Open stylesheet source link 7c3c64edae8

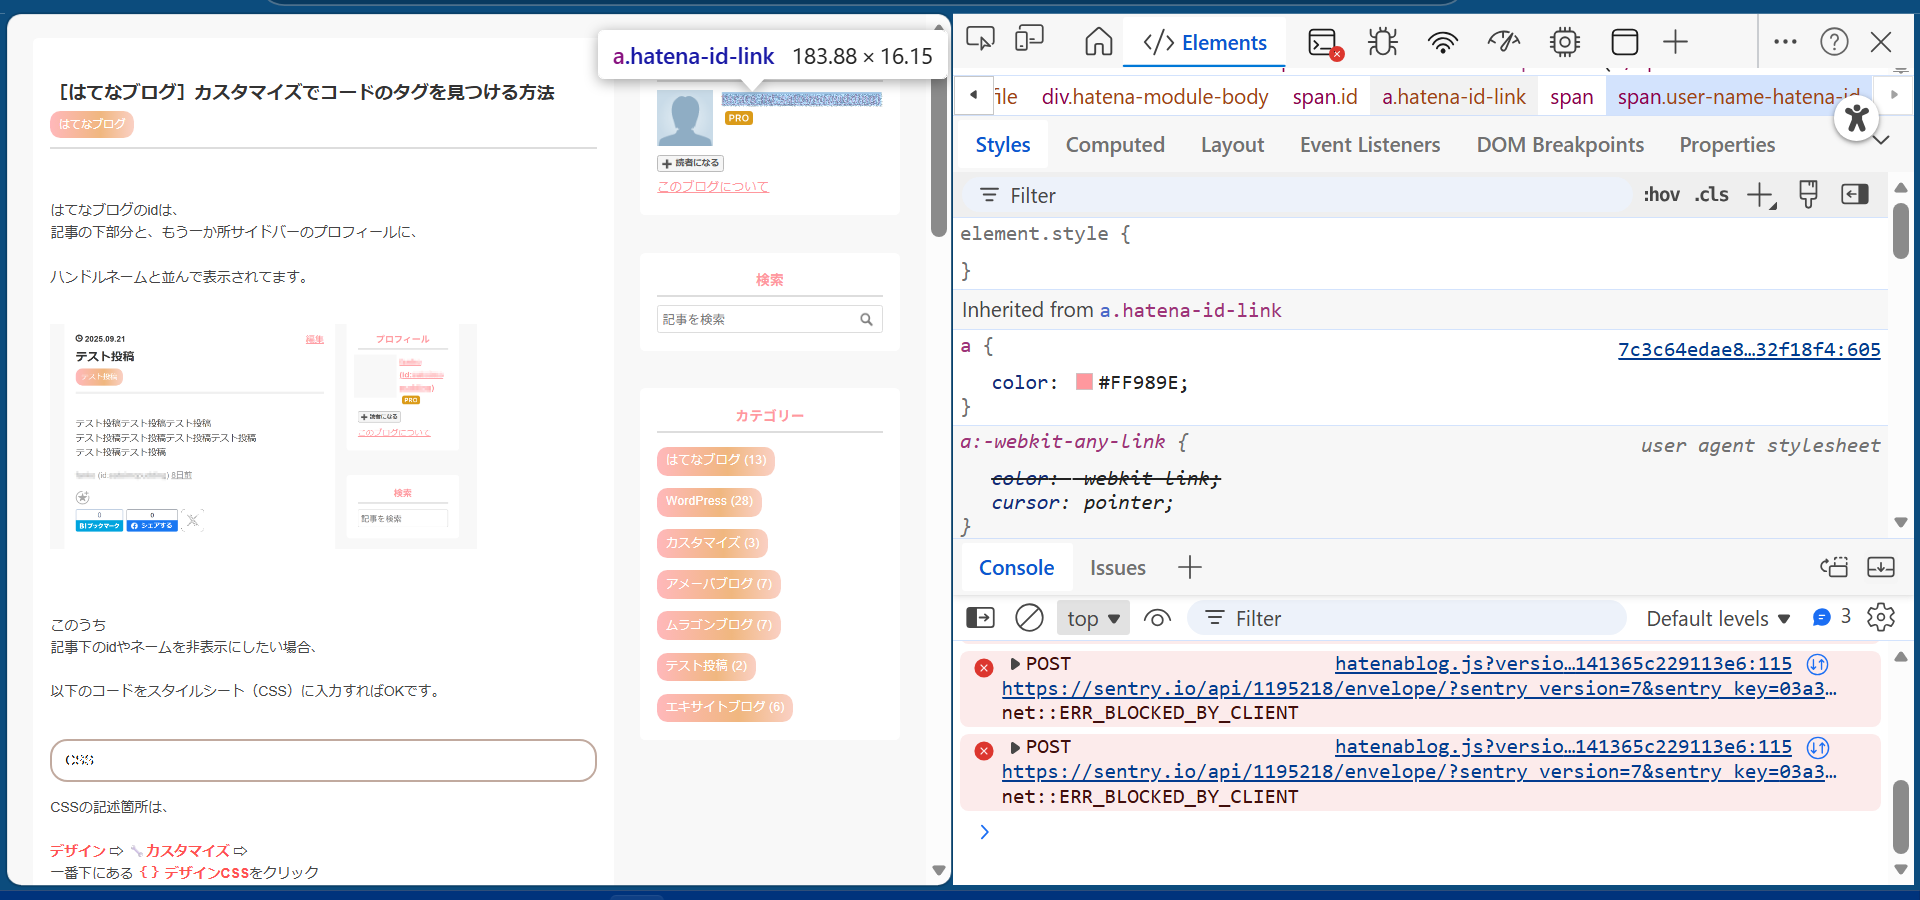[1748, 350]
